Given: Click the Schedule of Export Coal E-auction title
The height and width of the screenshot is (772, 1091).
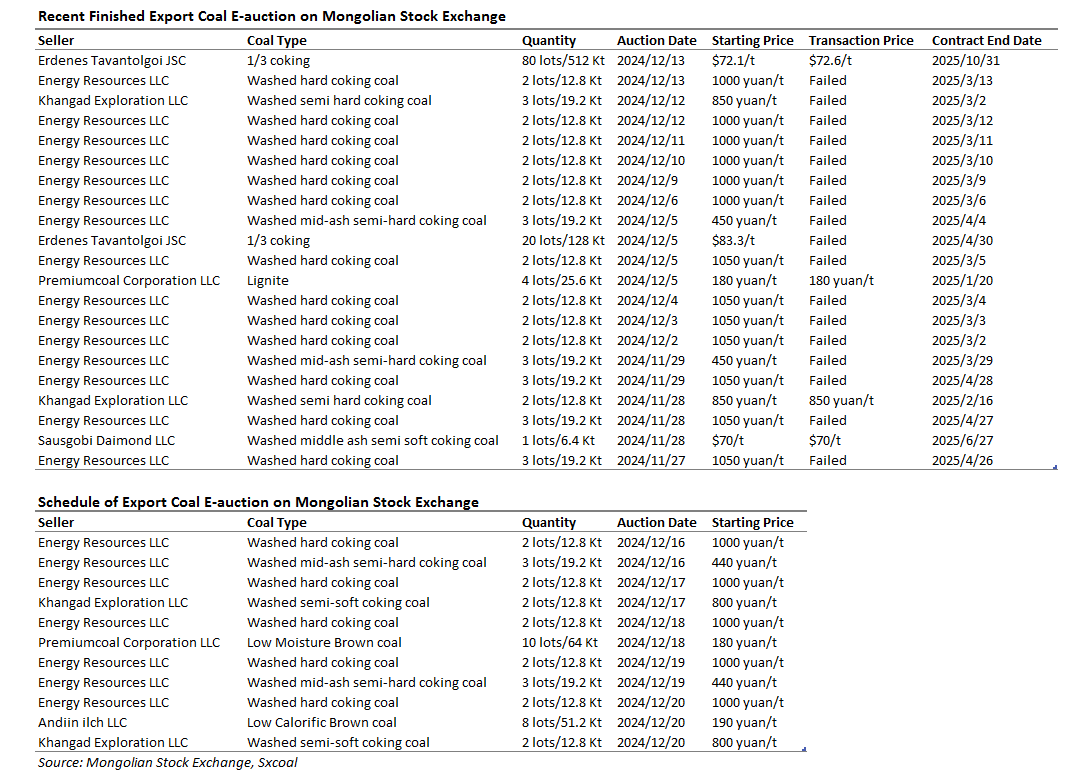Looking at the screenshot, I should pyautogui.click(x=258, y=502).
